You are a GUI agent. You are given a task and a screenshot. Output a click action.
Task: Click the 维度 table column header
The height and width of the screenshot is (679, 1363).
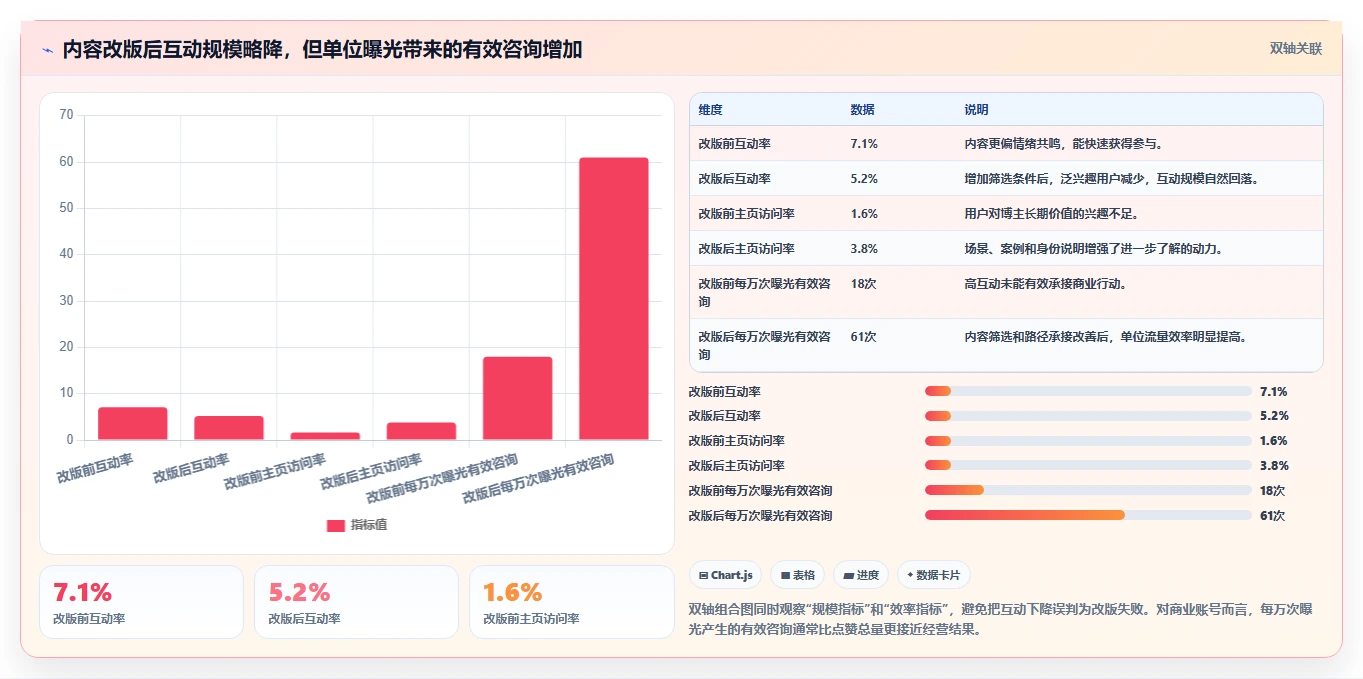pyautogui.click(x=710, y=110)
